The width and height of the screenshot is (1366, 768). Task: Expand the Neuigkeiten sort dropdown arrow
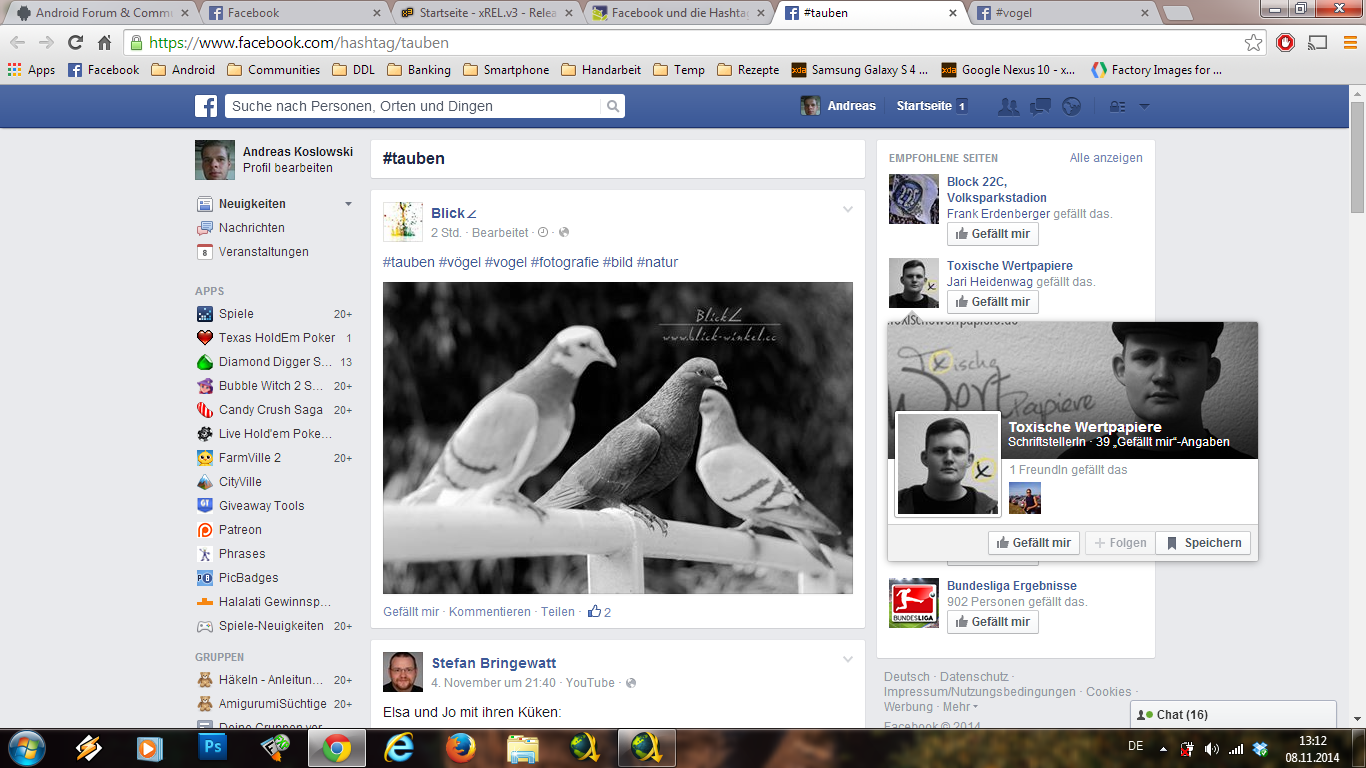coord(348,204)
